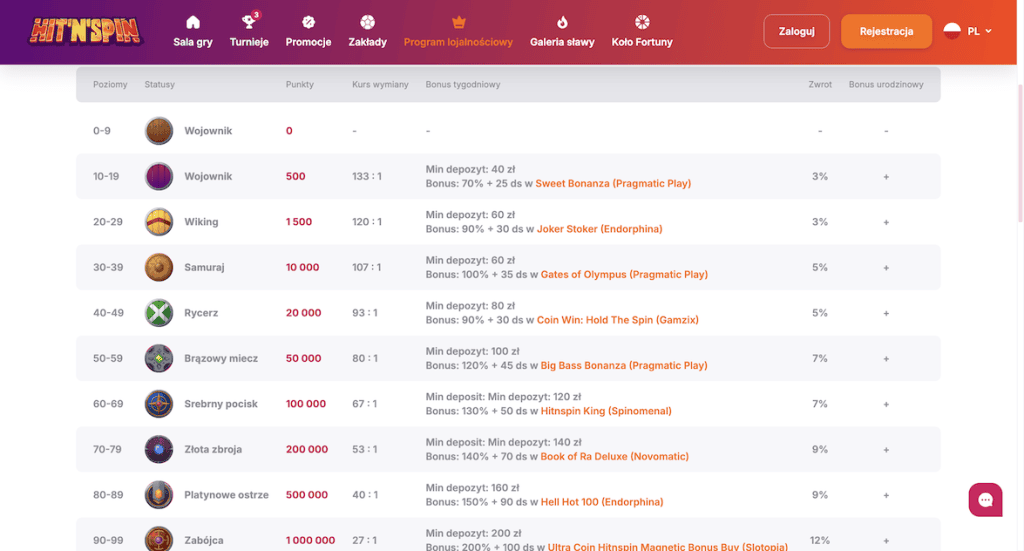Open the Promocje menu label
The image size is (1024, 551).
coord(308,42)
